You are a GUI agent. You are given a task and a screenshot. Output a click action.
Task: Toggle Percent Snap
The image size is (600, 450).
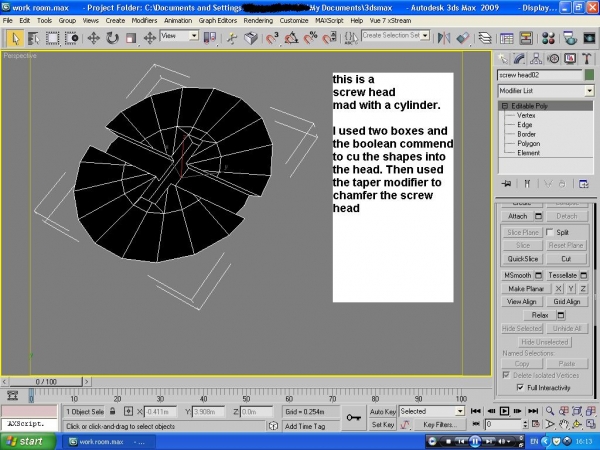[310, 38]
